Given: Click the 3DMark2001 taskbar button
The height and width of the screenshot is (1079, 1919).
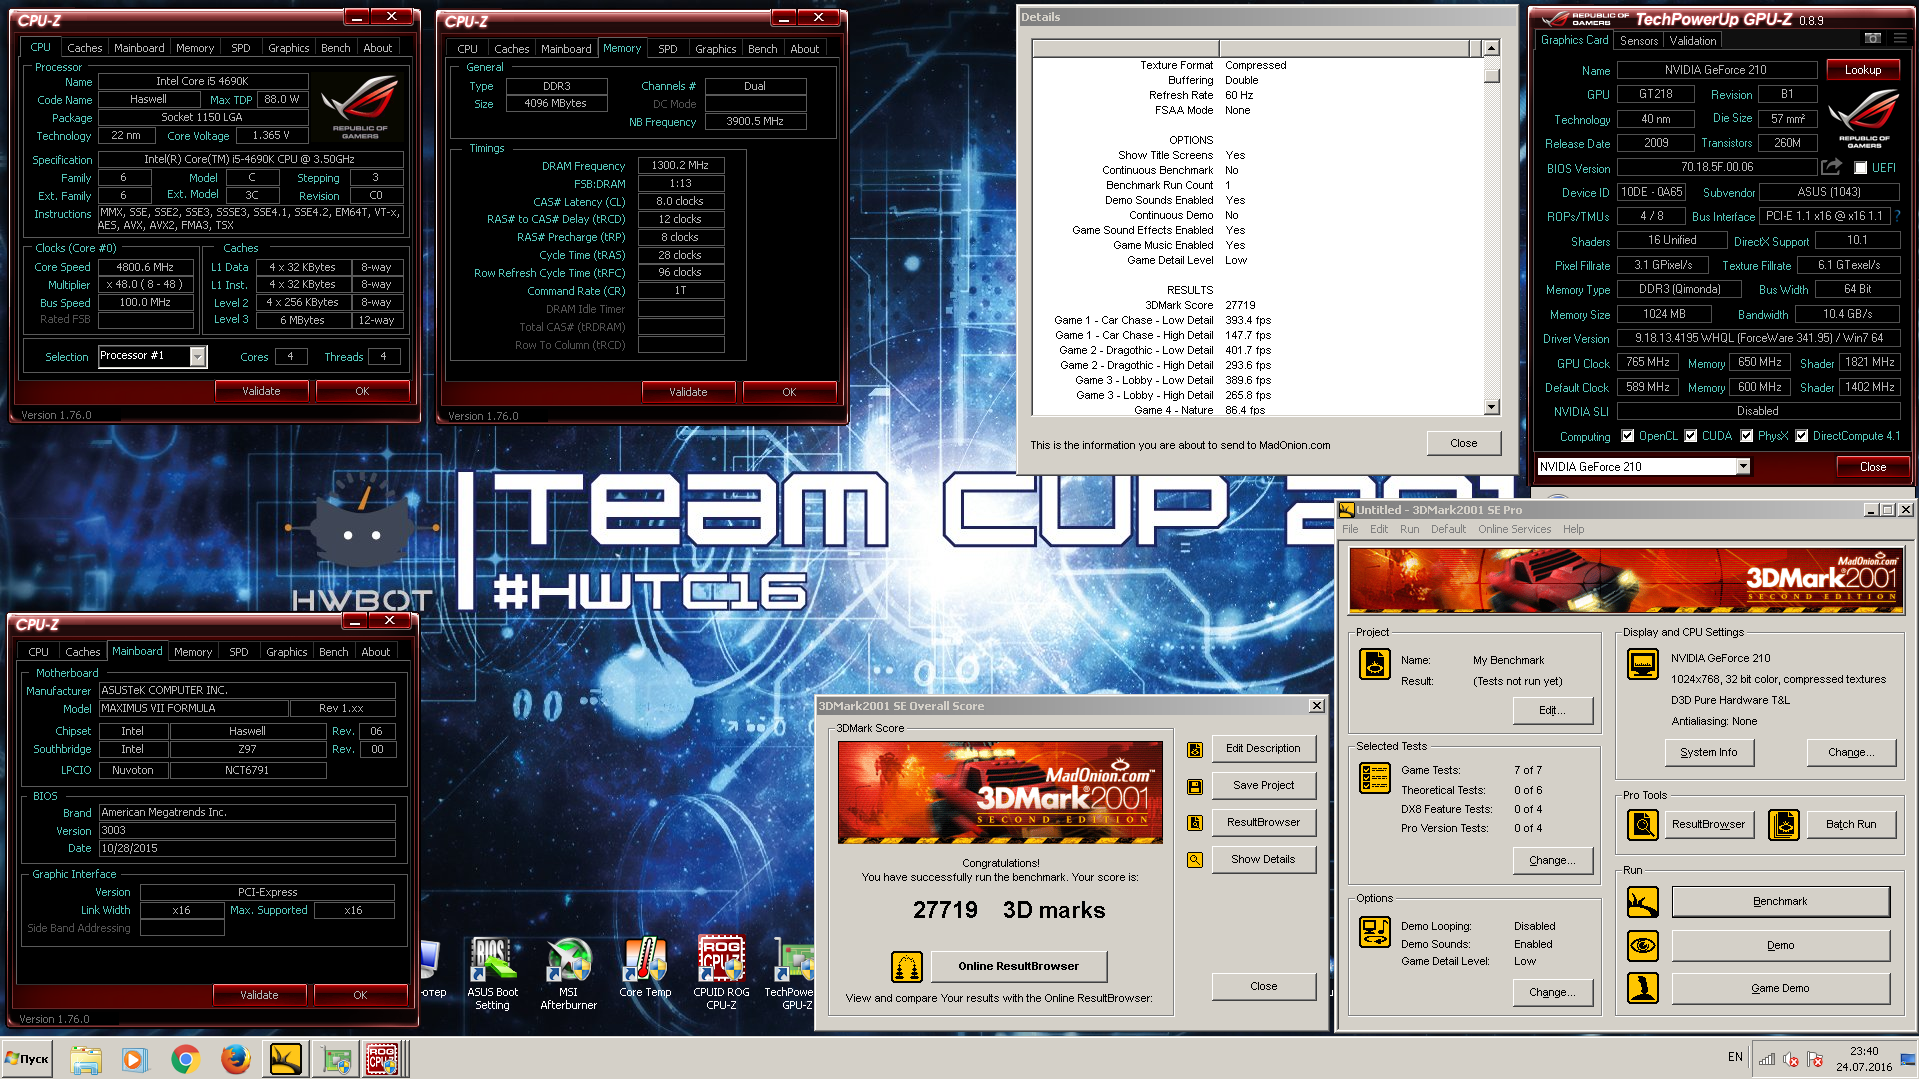Looking at the screenshot, I should 285,1059.
